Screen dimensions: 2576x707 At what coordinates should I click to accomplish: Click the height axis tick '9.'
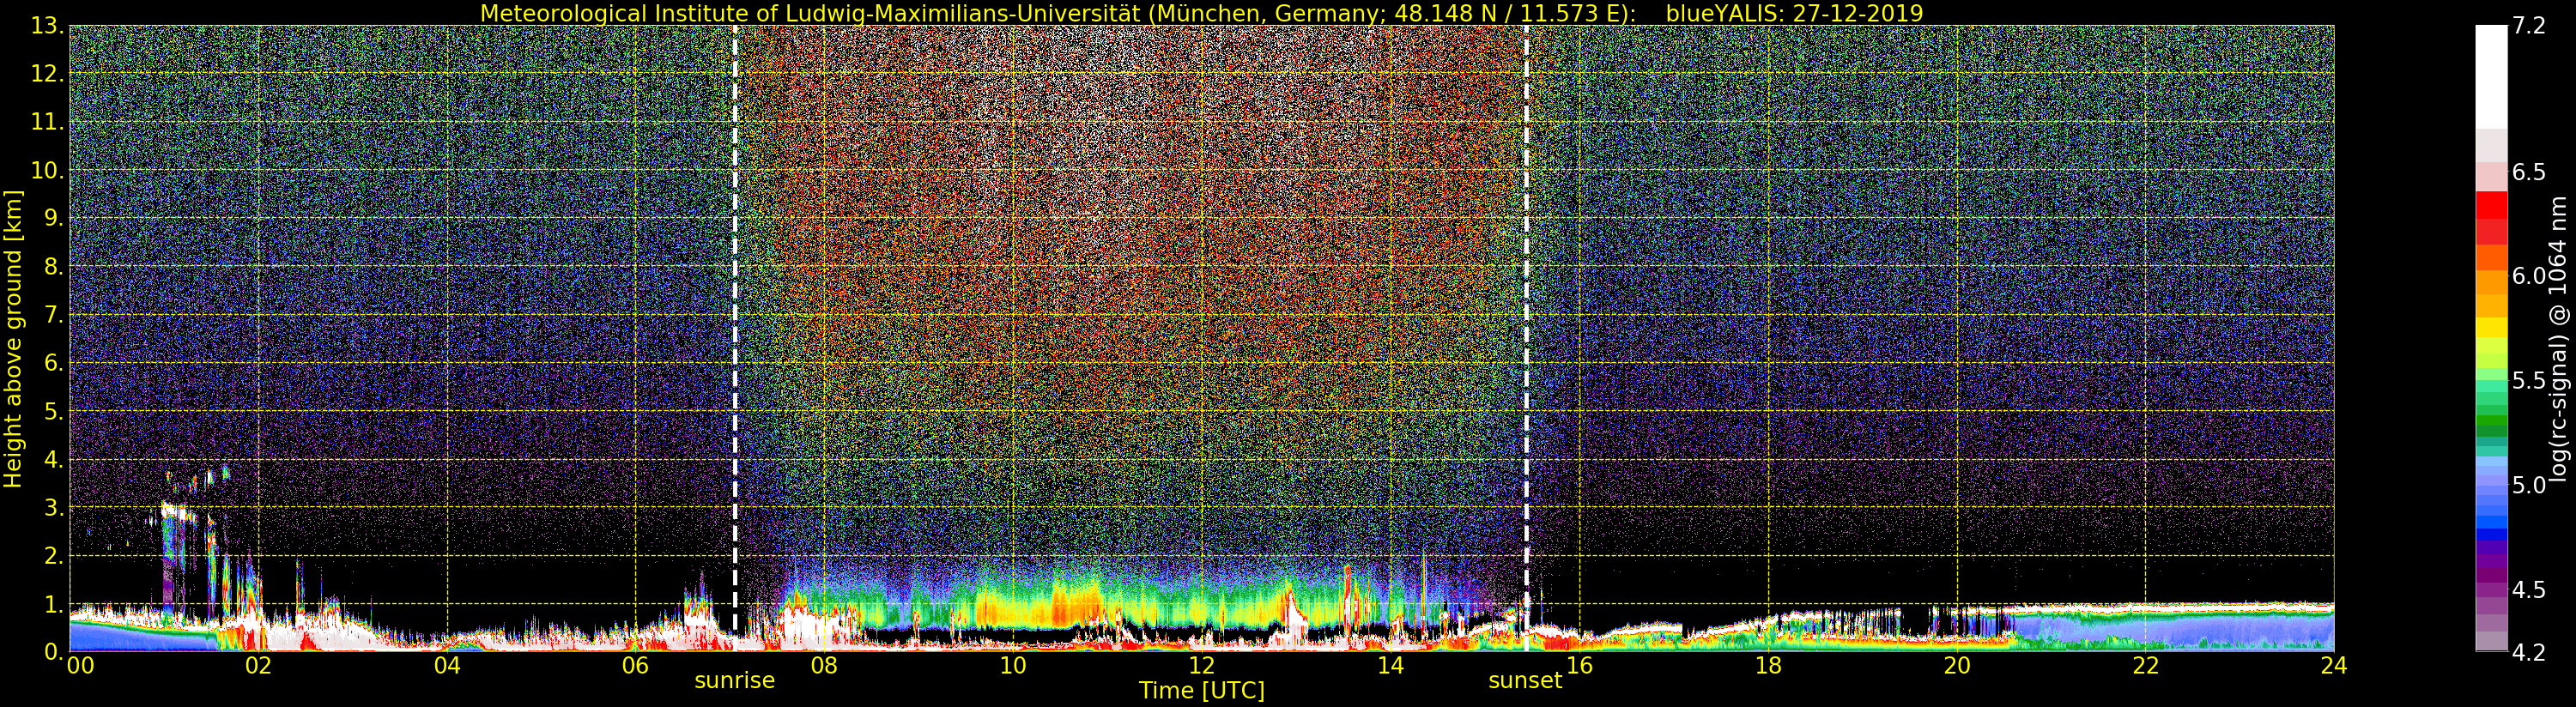pos(53,218)
